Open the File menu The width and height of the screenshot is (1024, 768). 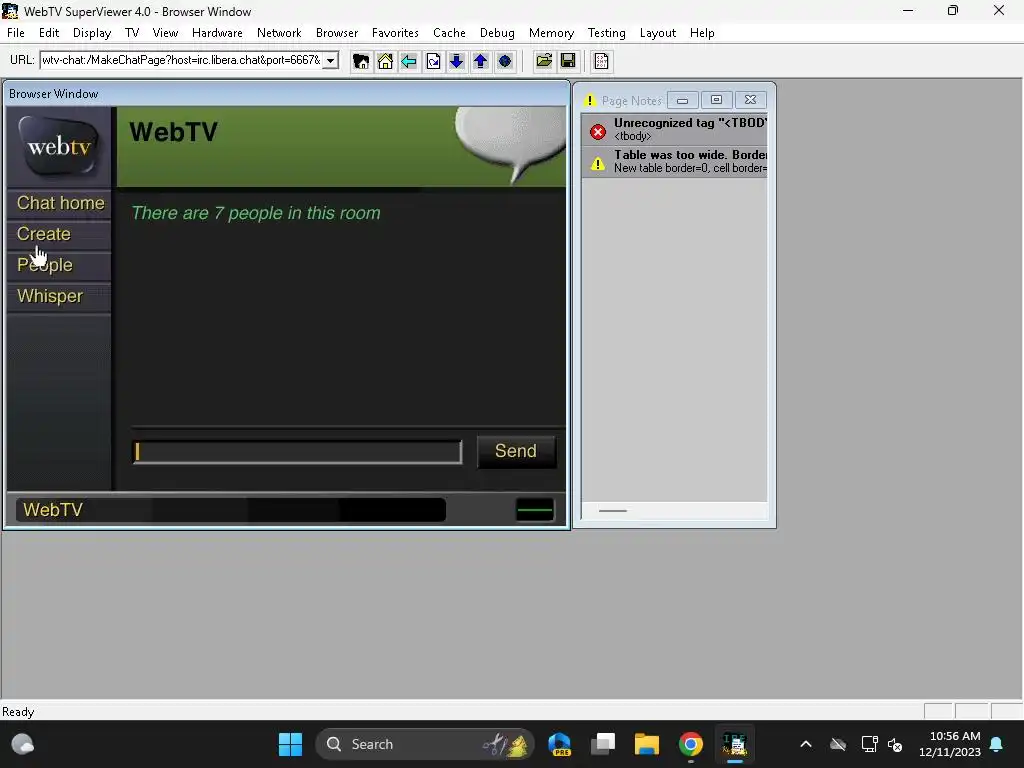pyautogui.click(x=16, y=33)
